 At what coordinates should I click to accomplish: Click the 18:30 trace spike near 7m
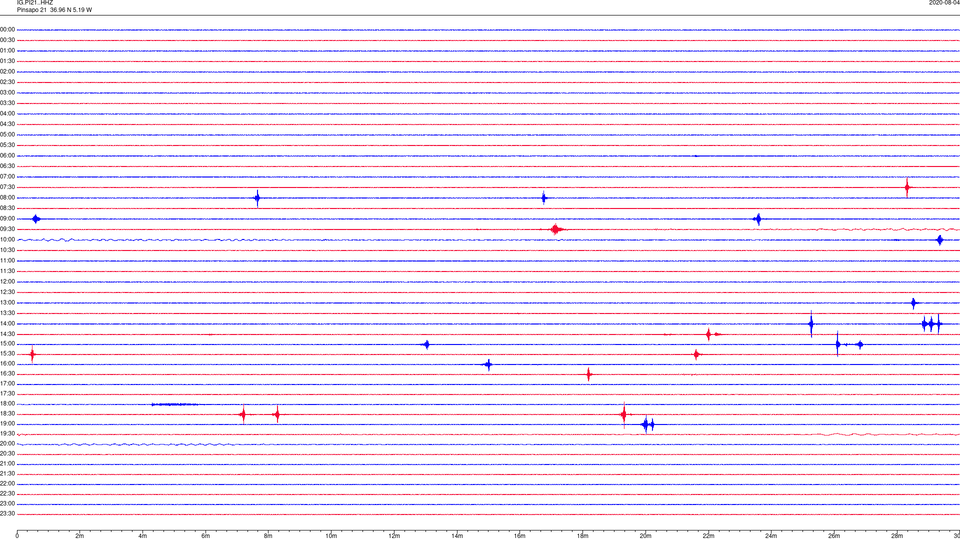pyautogui.click(x=244, y=414)
